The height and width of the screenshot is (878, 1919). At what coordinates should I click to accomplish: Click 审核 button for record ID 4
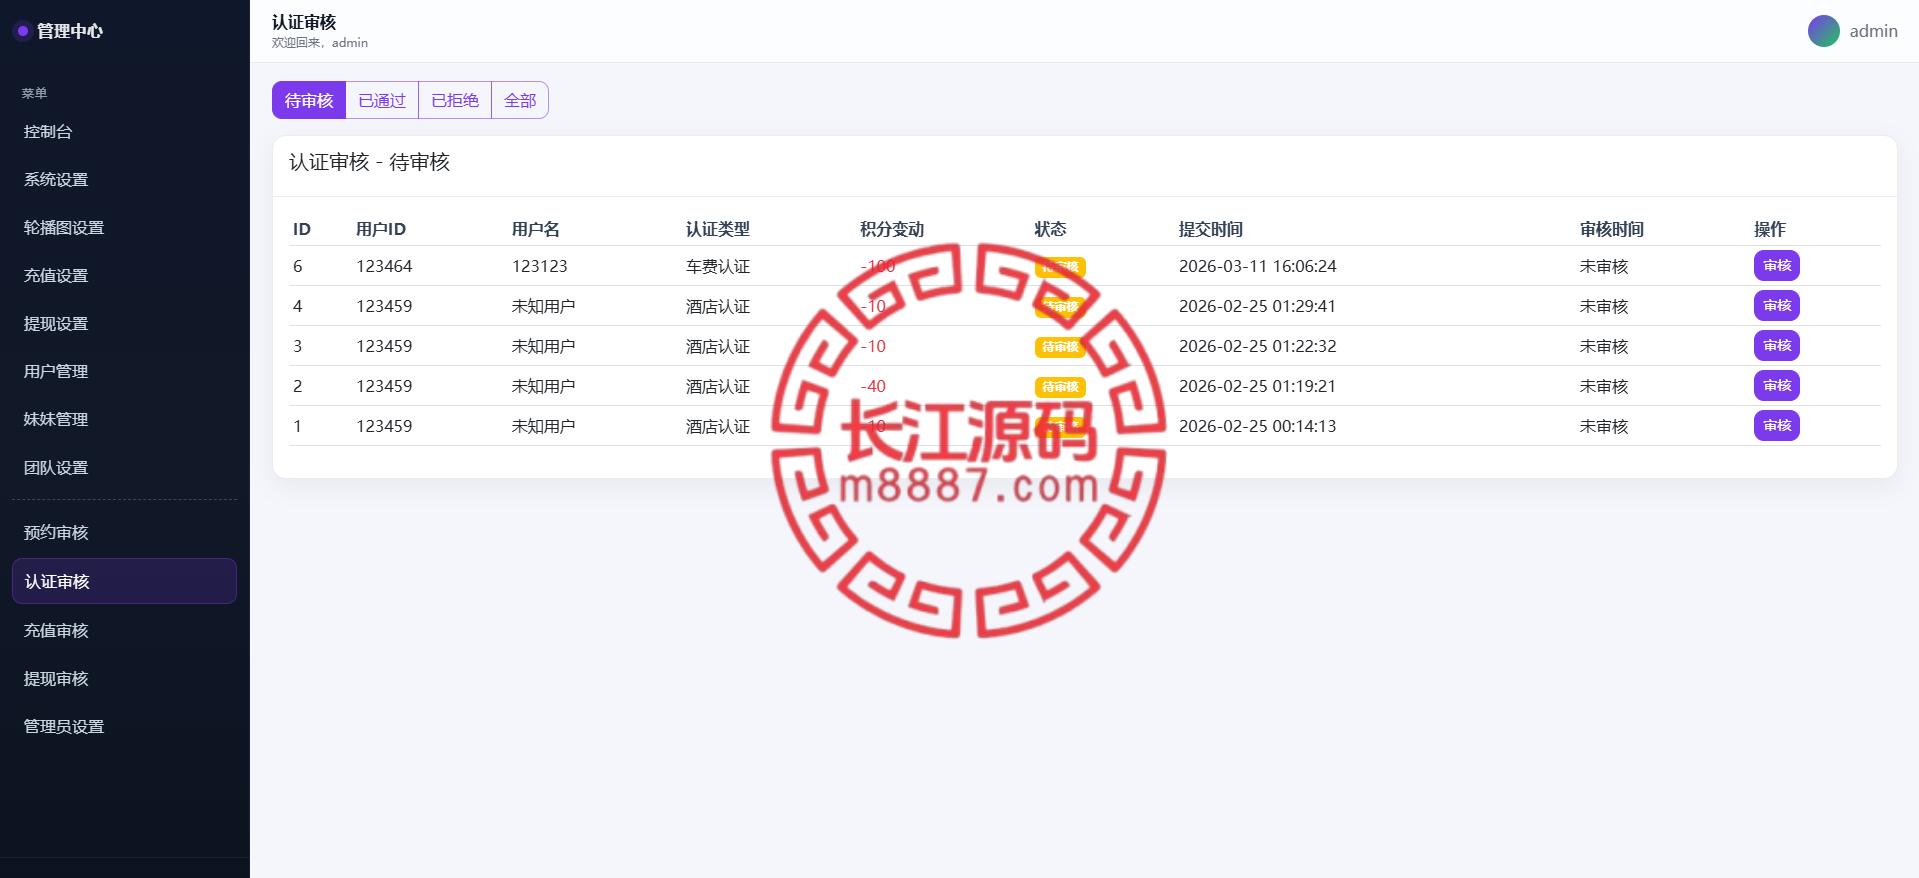[1776, 306]
